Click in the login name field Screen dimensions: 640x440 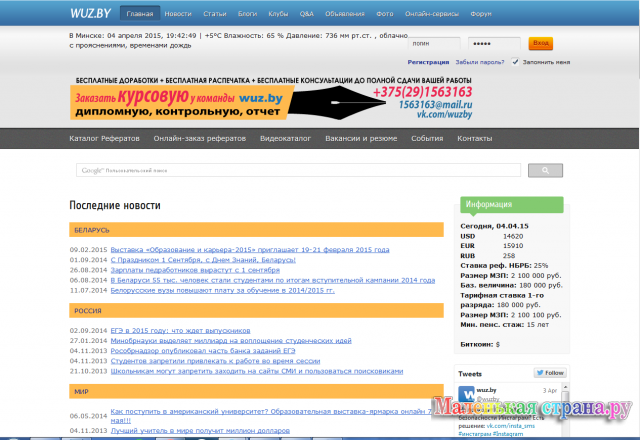pos(435,44)
